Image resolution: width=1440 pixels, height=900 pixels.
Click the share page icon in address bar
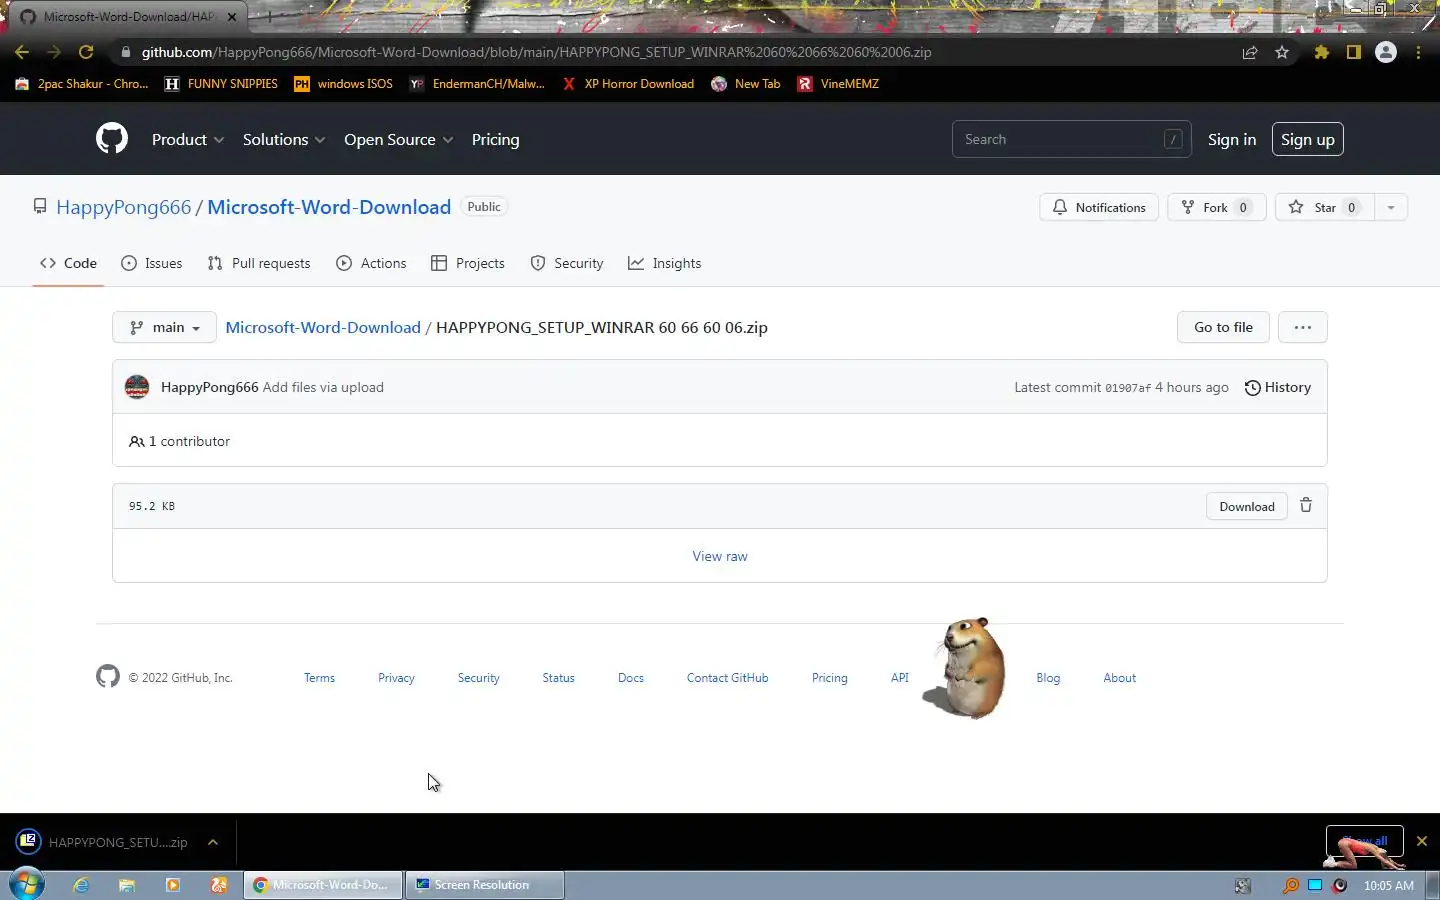click(1250, 52)
